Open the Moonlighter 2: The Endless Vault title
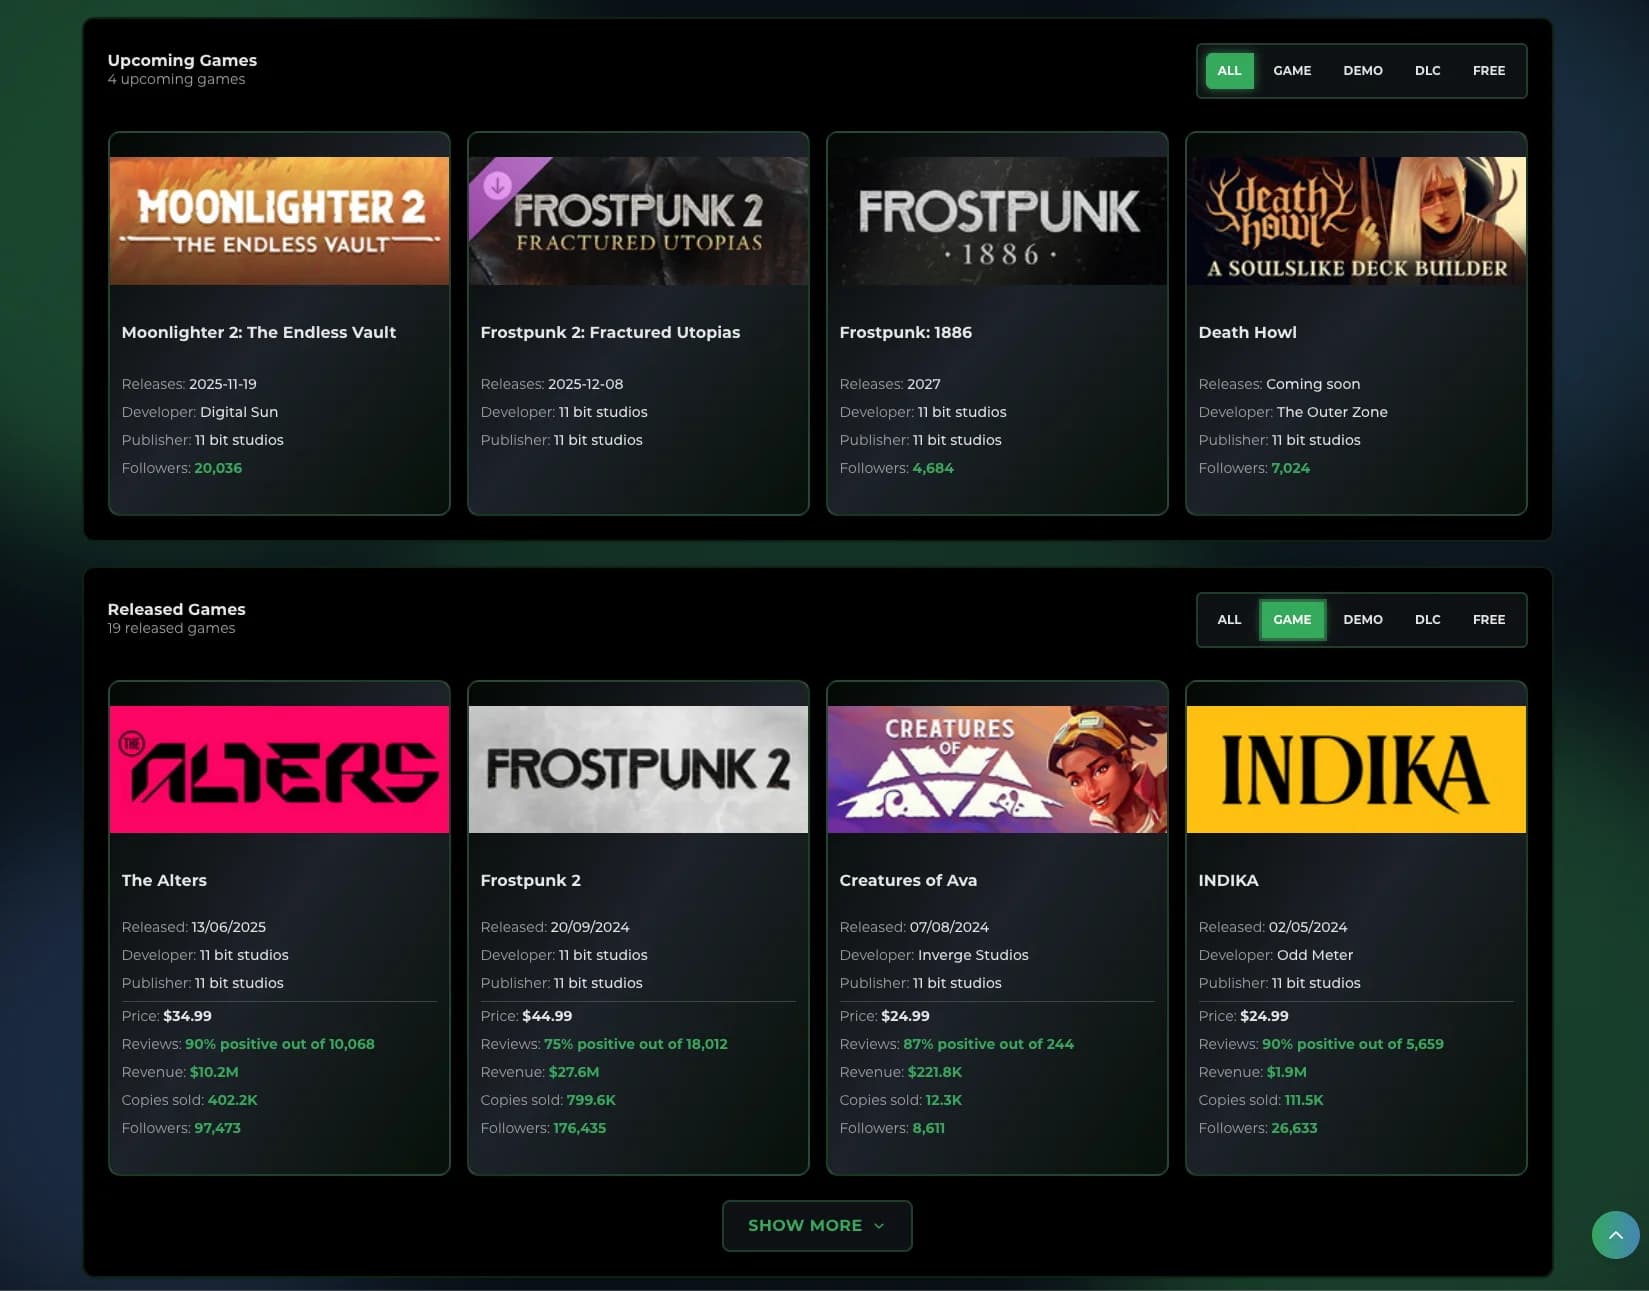This screenshot has height=1291, width=1649. point(258,332)
